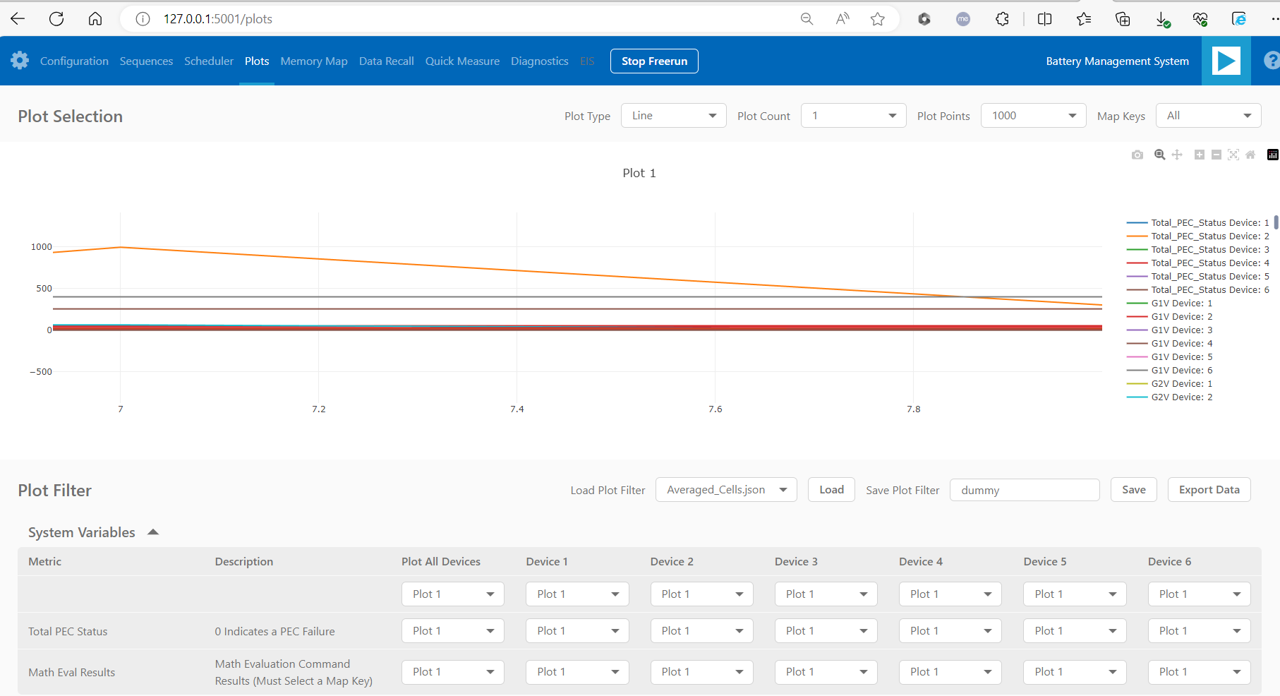Open the Memory Map tab
This screenshot has height=696, width=1280.
click(314, 61)
